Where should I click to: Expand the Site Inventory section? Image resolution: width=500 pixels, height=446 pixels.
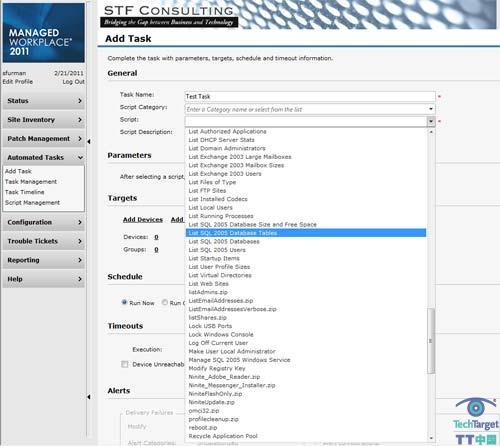point(43,120)
